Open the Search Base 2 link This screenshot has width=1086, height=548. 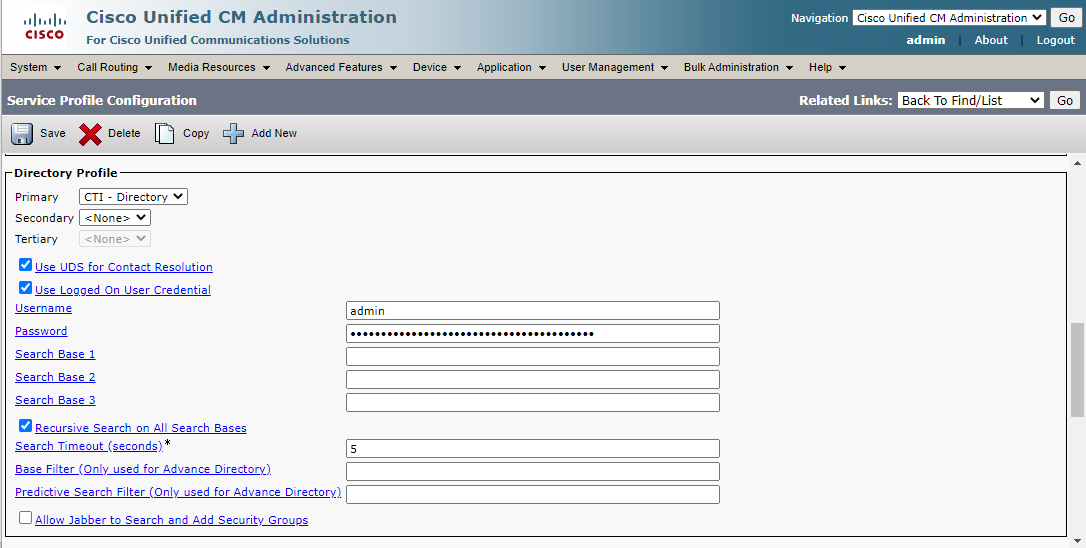click(55, 377)
